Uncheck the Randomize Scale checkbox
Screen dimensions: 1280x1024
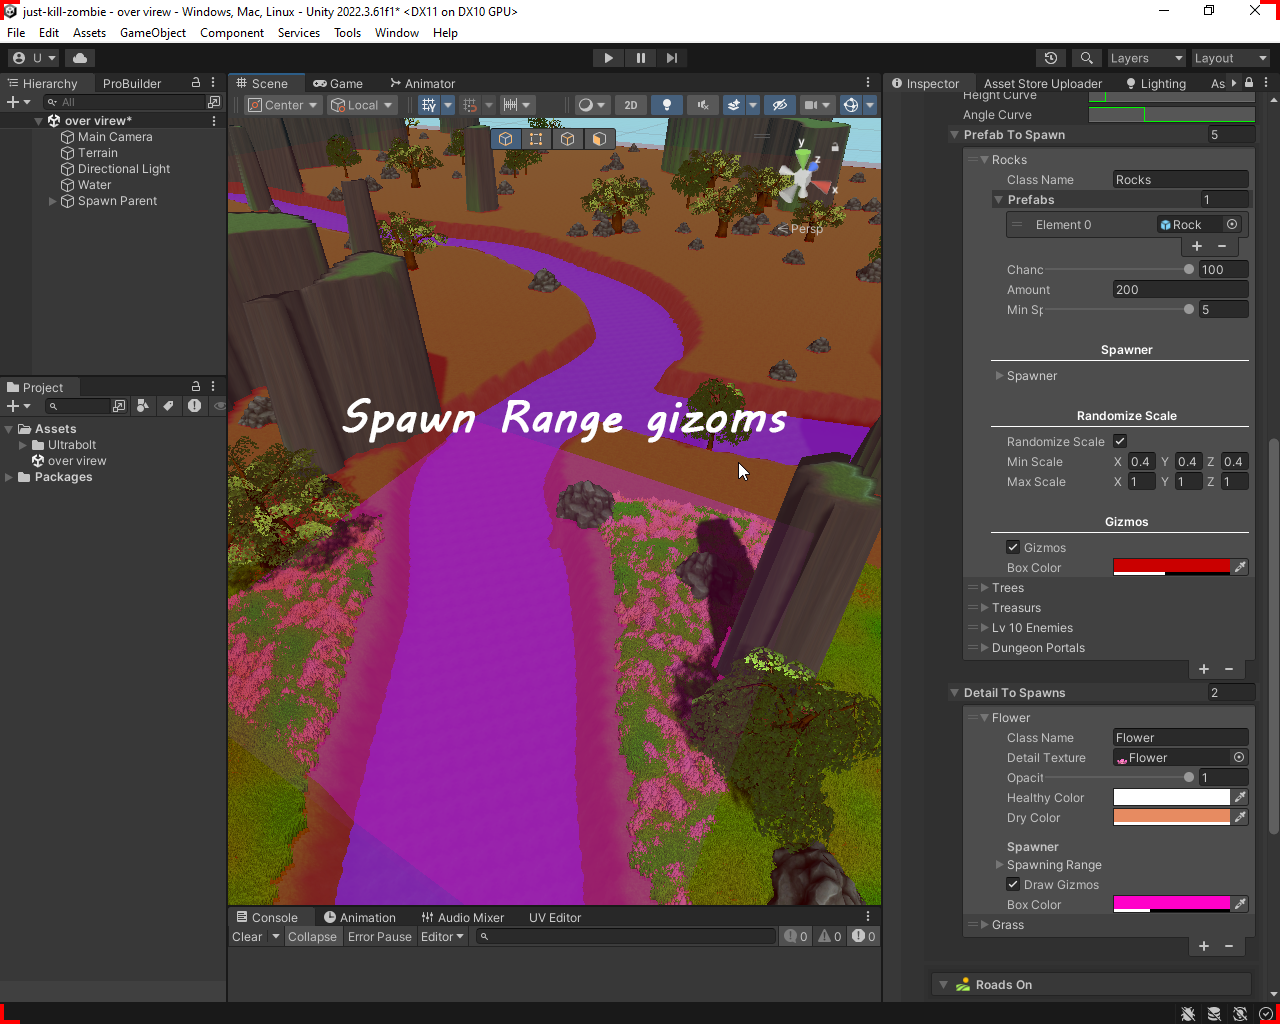(x=1120, y=441)
